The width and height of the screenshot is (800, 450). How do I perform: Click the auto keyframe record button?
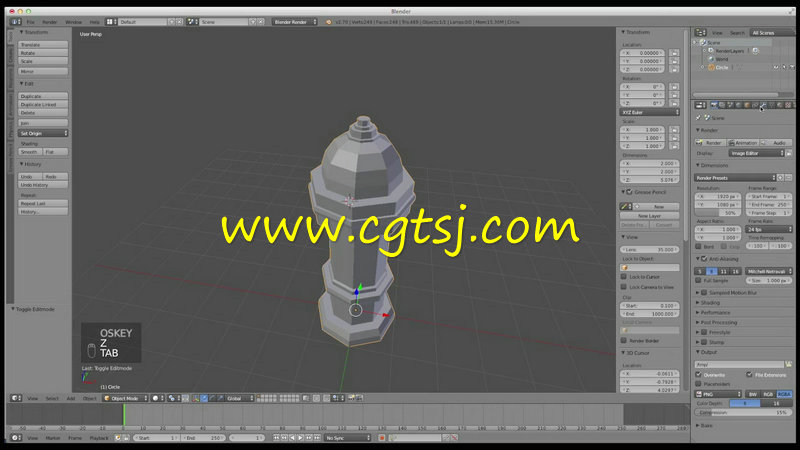pos(382,438)
